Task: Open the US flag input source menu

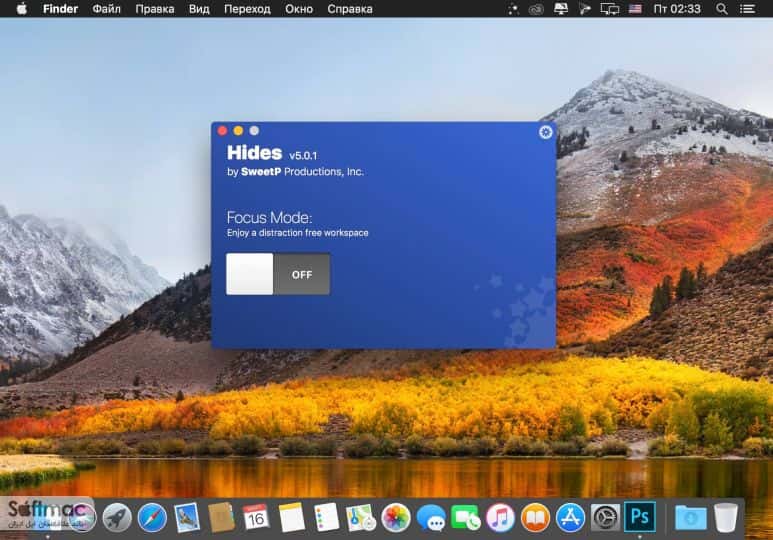Action: [635, 9]
